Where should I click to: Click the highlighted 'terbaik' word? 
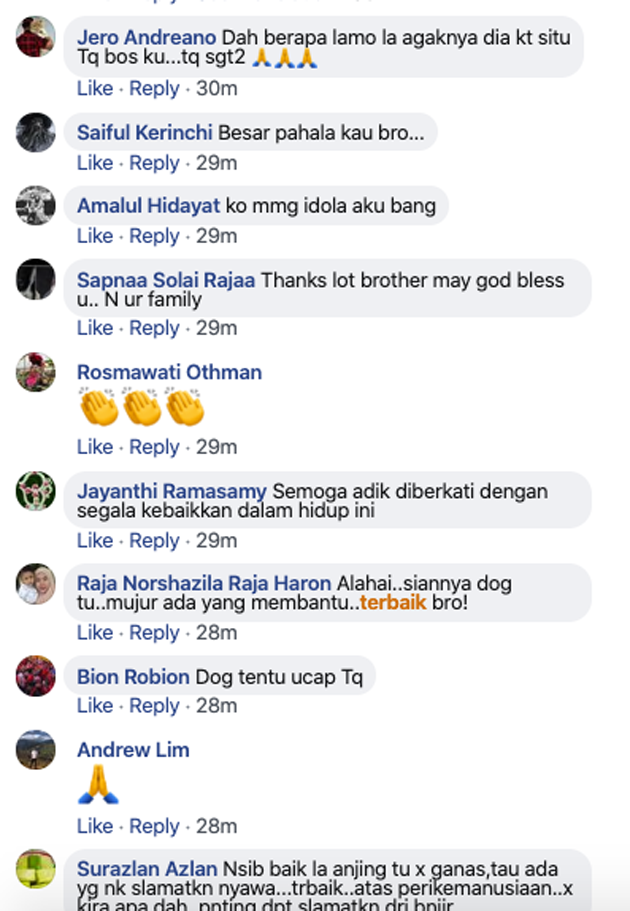[x=393, y=602]
